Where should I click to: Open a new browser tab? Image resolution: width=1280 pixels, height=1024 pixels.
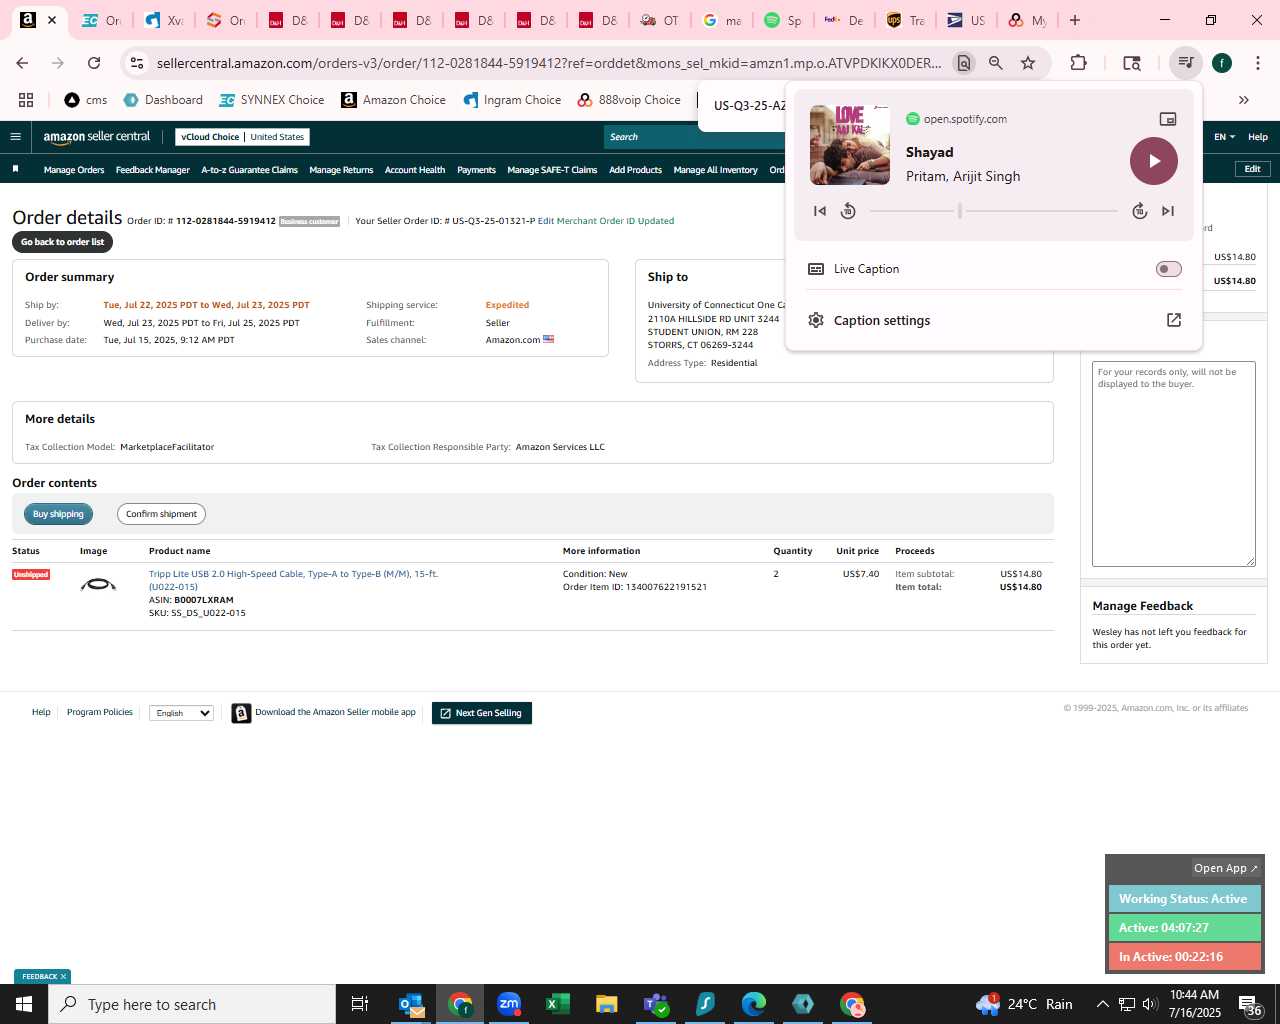point(1075,20)
